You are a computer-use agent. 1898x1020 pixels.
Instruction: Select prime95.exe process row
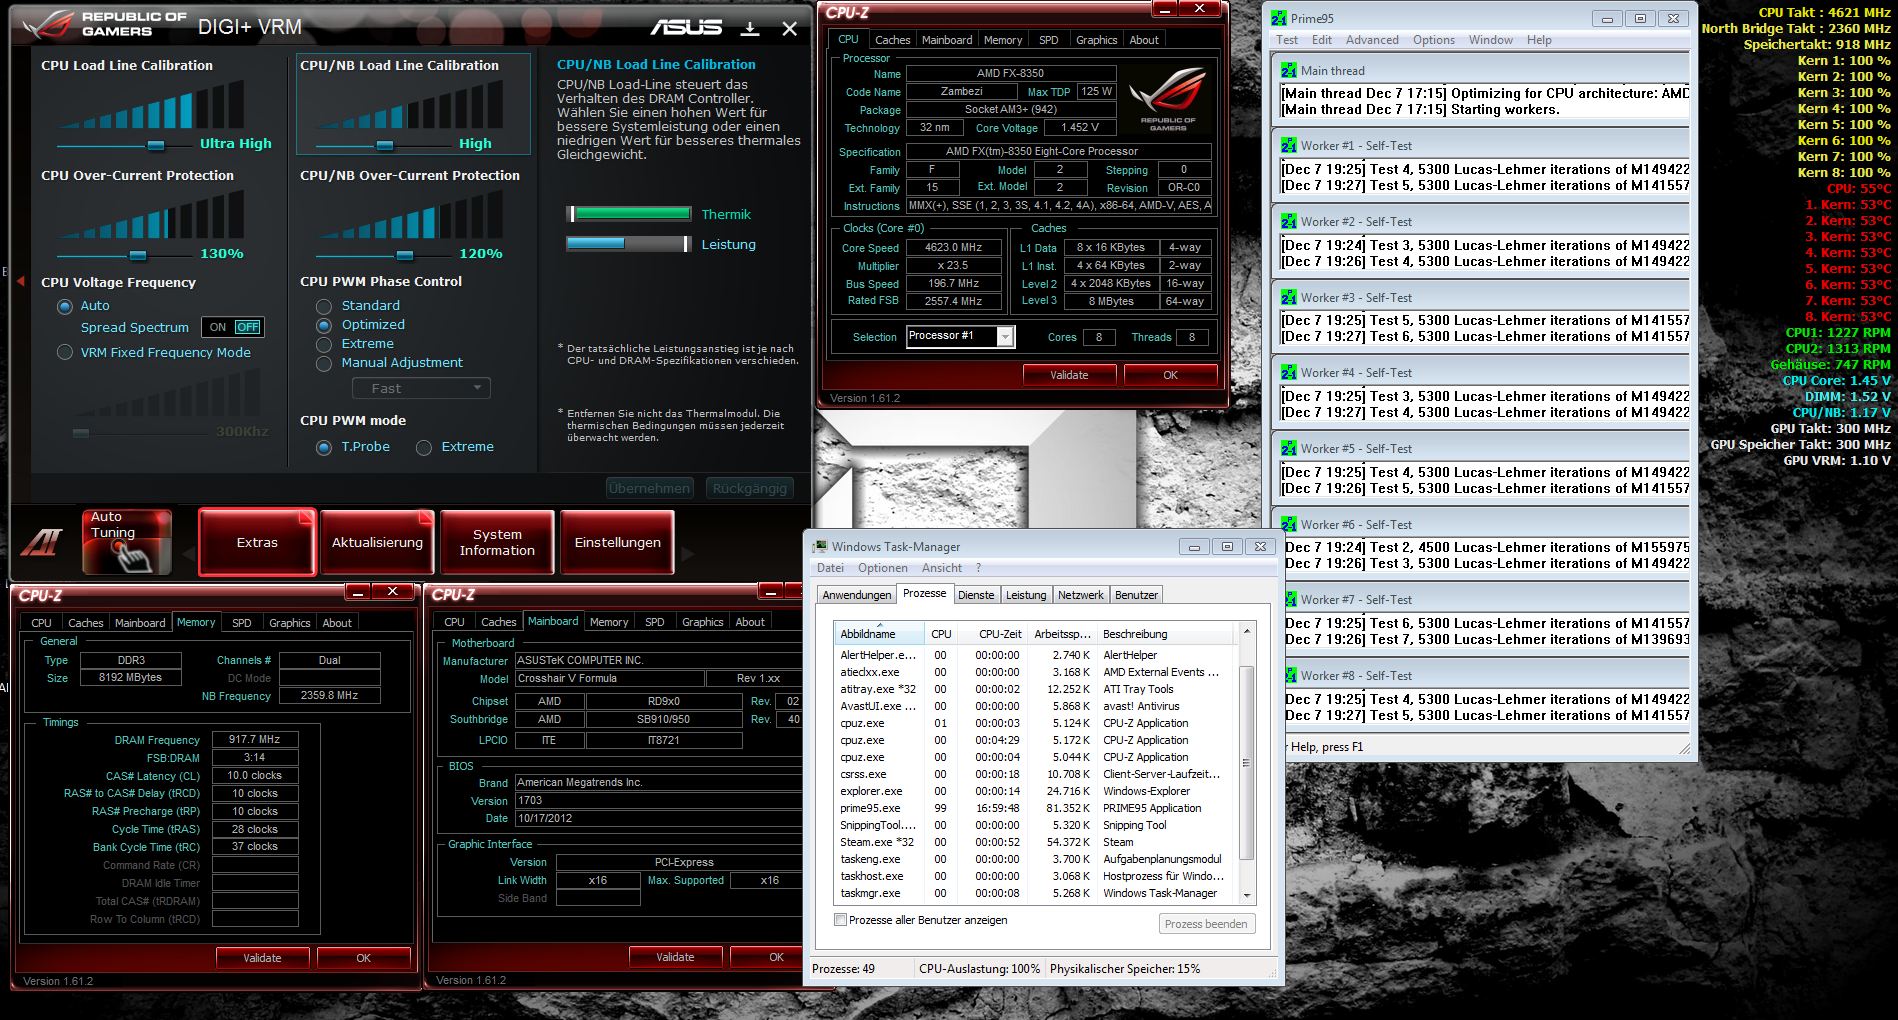1035,808
